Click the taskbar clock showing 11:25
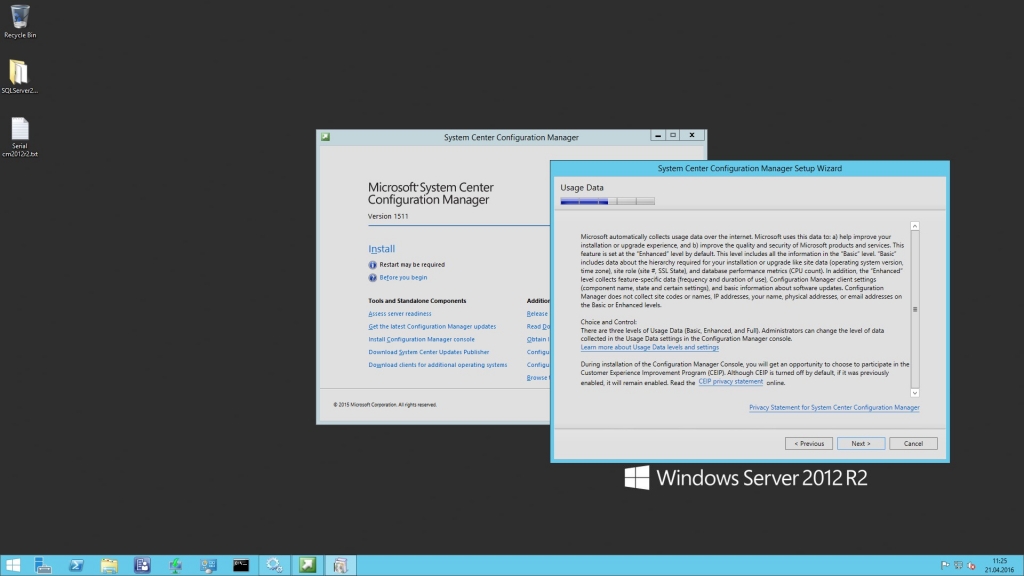The width and height of the screenshot is (1024, 576). (x=999, y=565)
